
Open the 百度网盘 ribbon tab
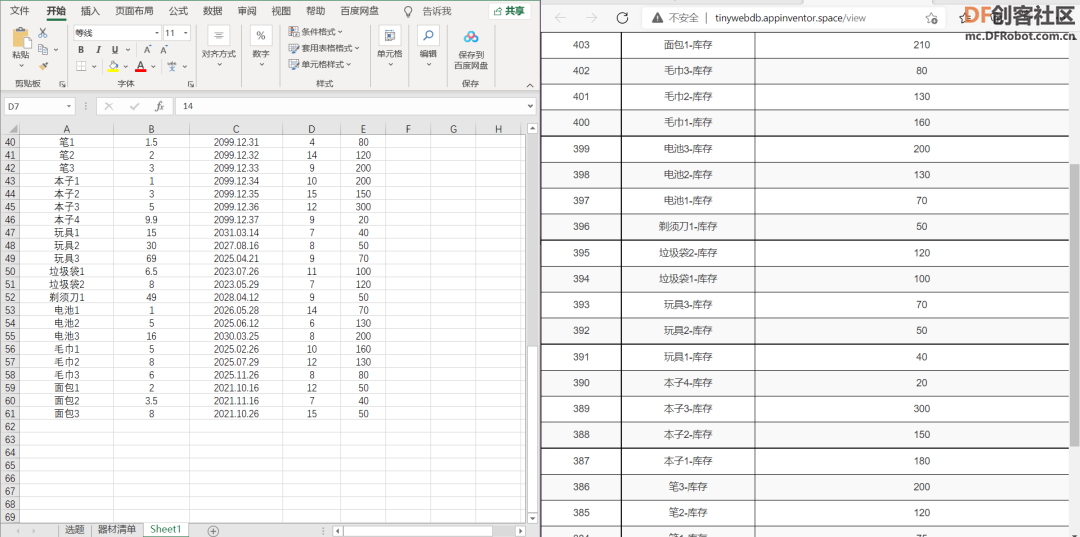coord(360,11)
